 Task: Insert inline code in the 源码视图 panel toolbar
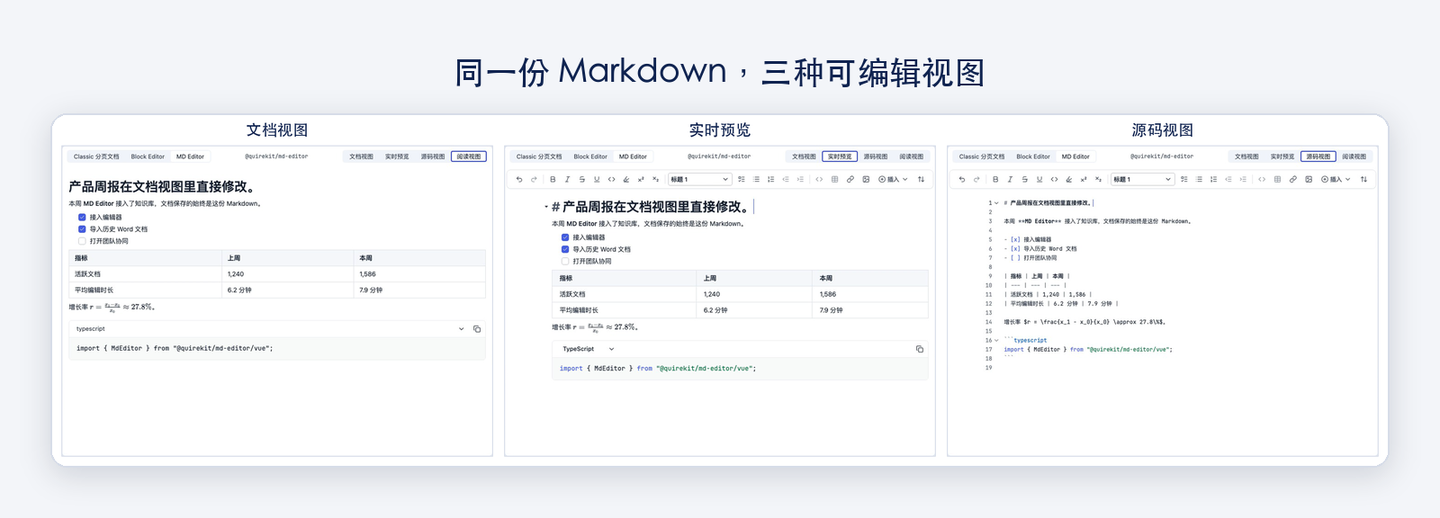[x=1054, y=179]
